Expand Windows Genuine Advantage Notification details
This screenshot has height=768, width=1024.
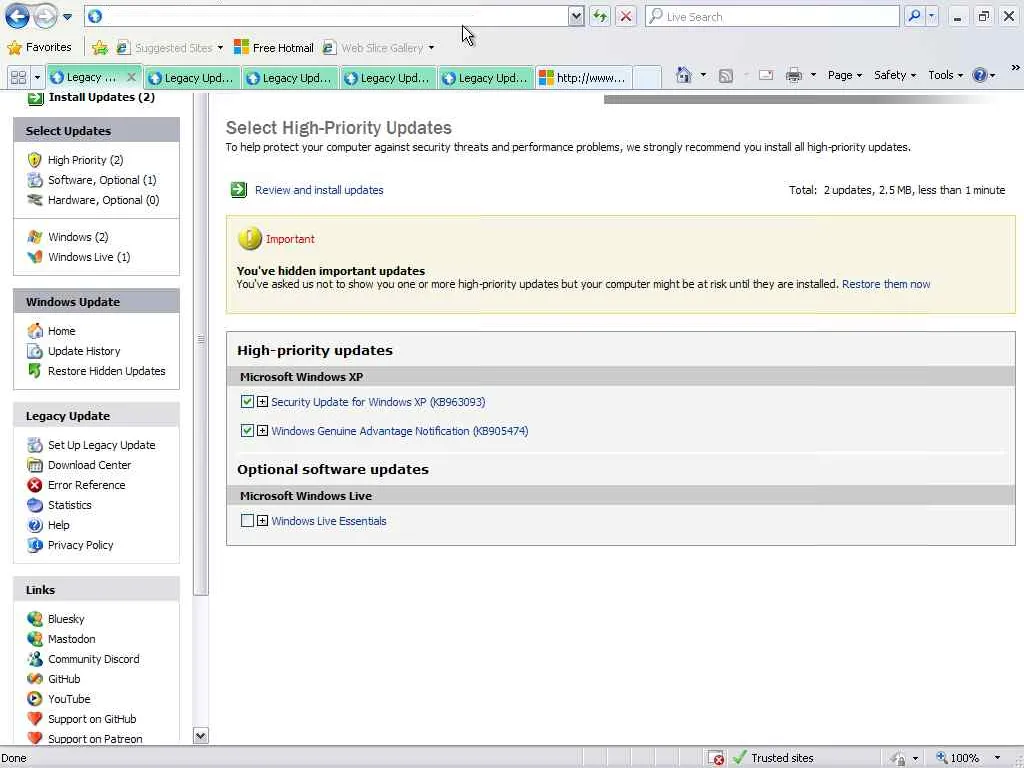tap(263, 431)
